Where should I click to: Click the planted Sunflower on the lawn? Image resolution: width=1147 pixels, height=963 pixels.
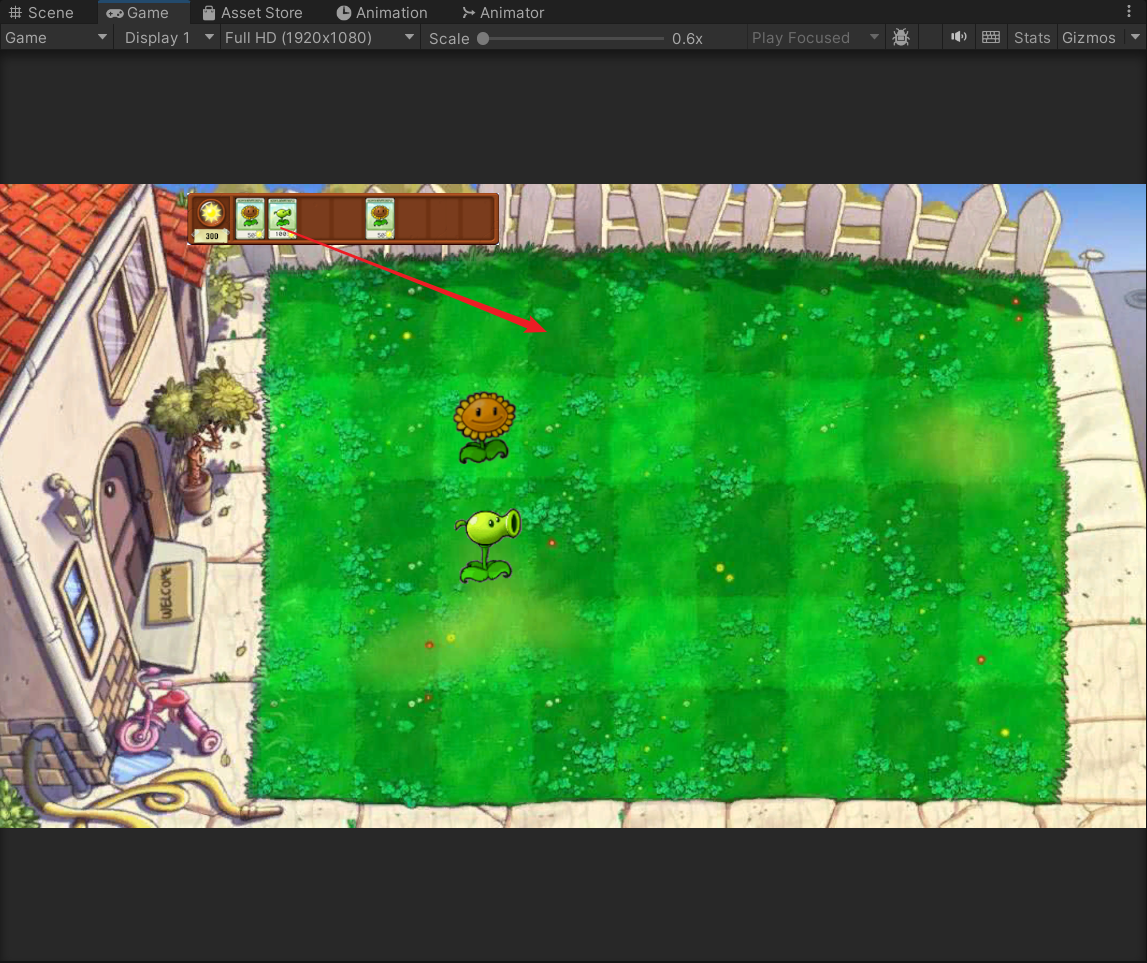485,427
